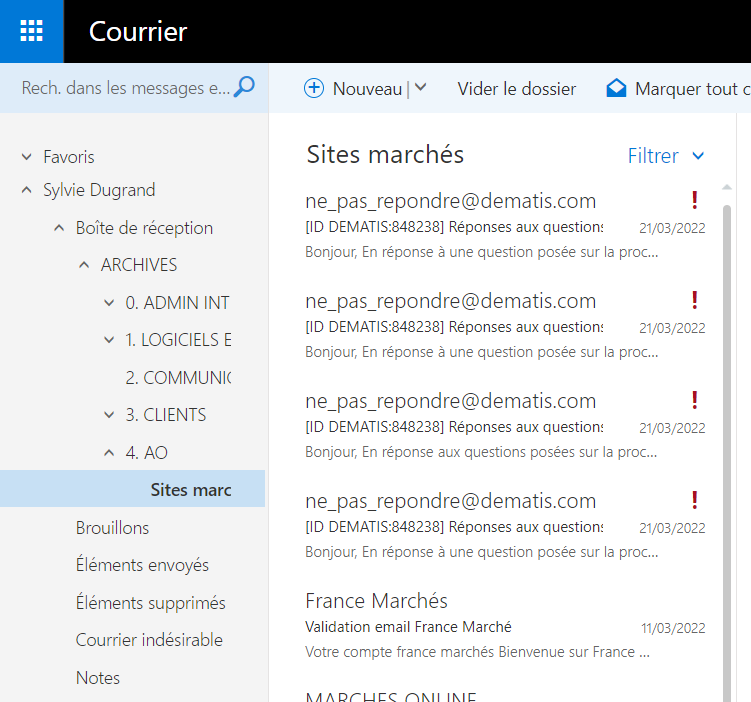Expand the 3. CLIENTS folder
The image size is (751, 702).
109,415
